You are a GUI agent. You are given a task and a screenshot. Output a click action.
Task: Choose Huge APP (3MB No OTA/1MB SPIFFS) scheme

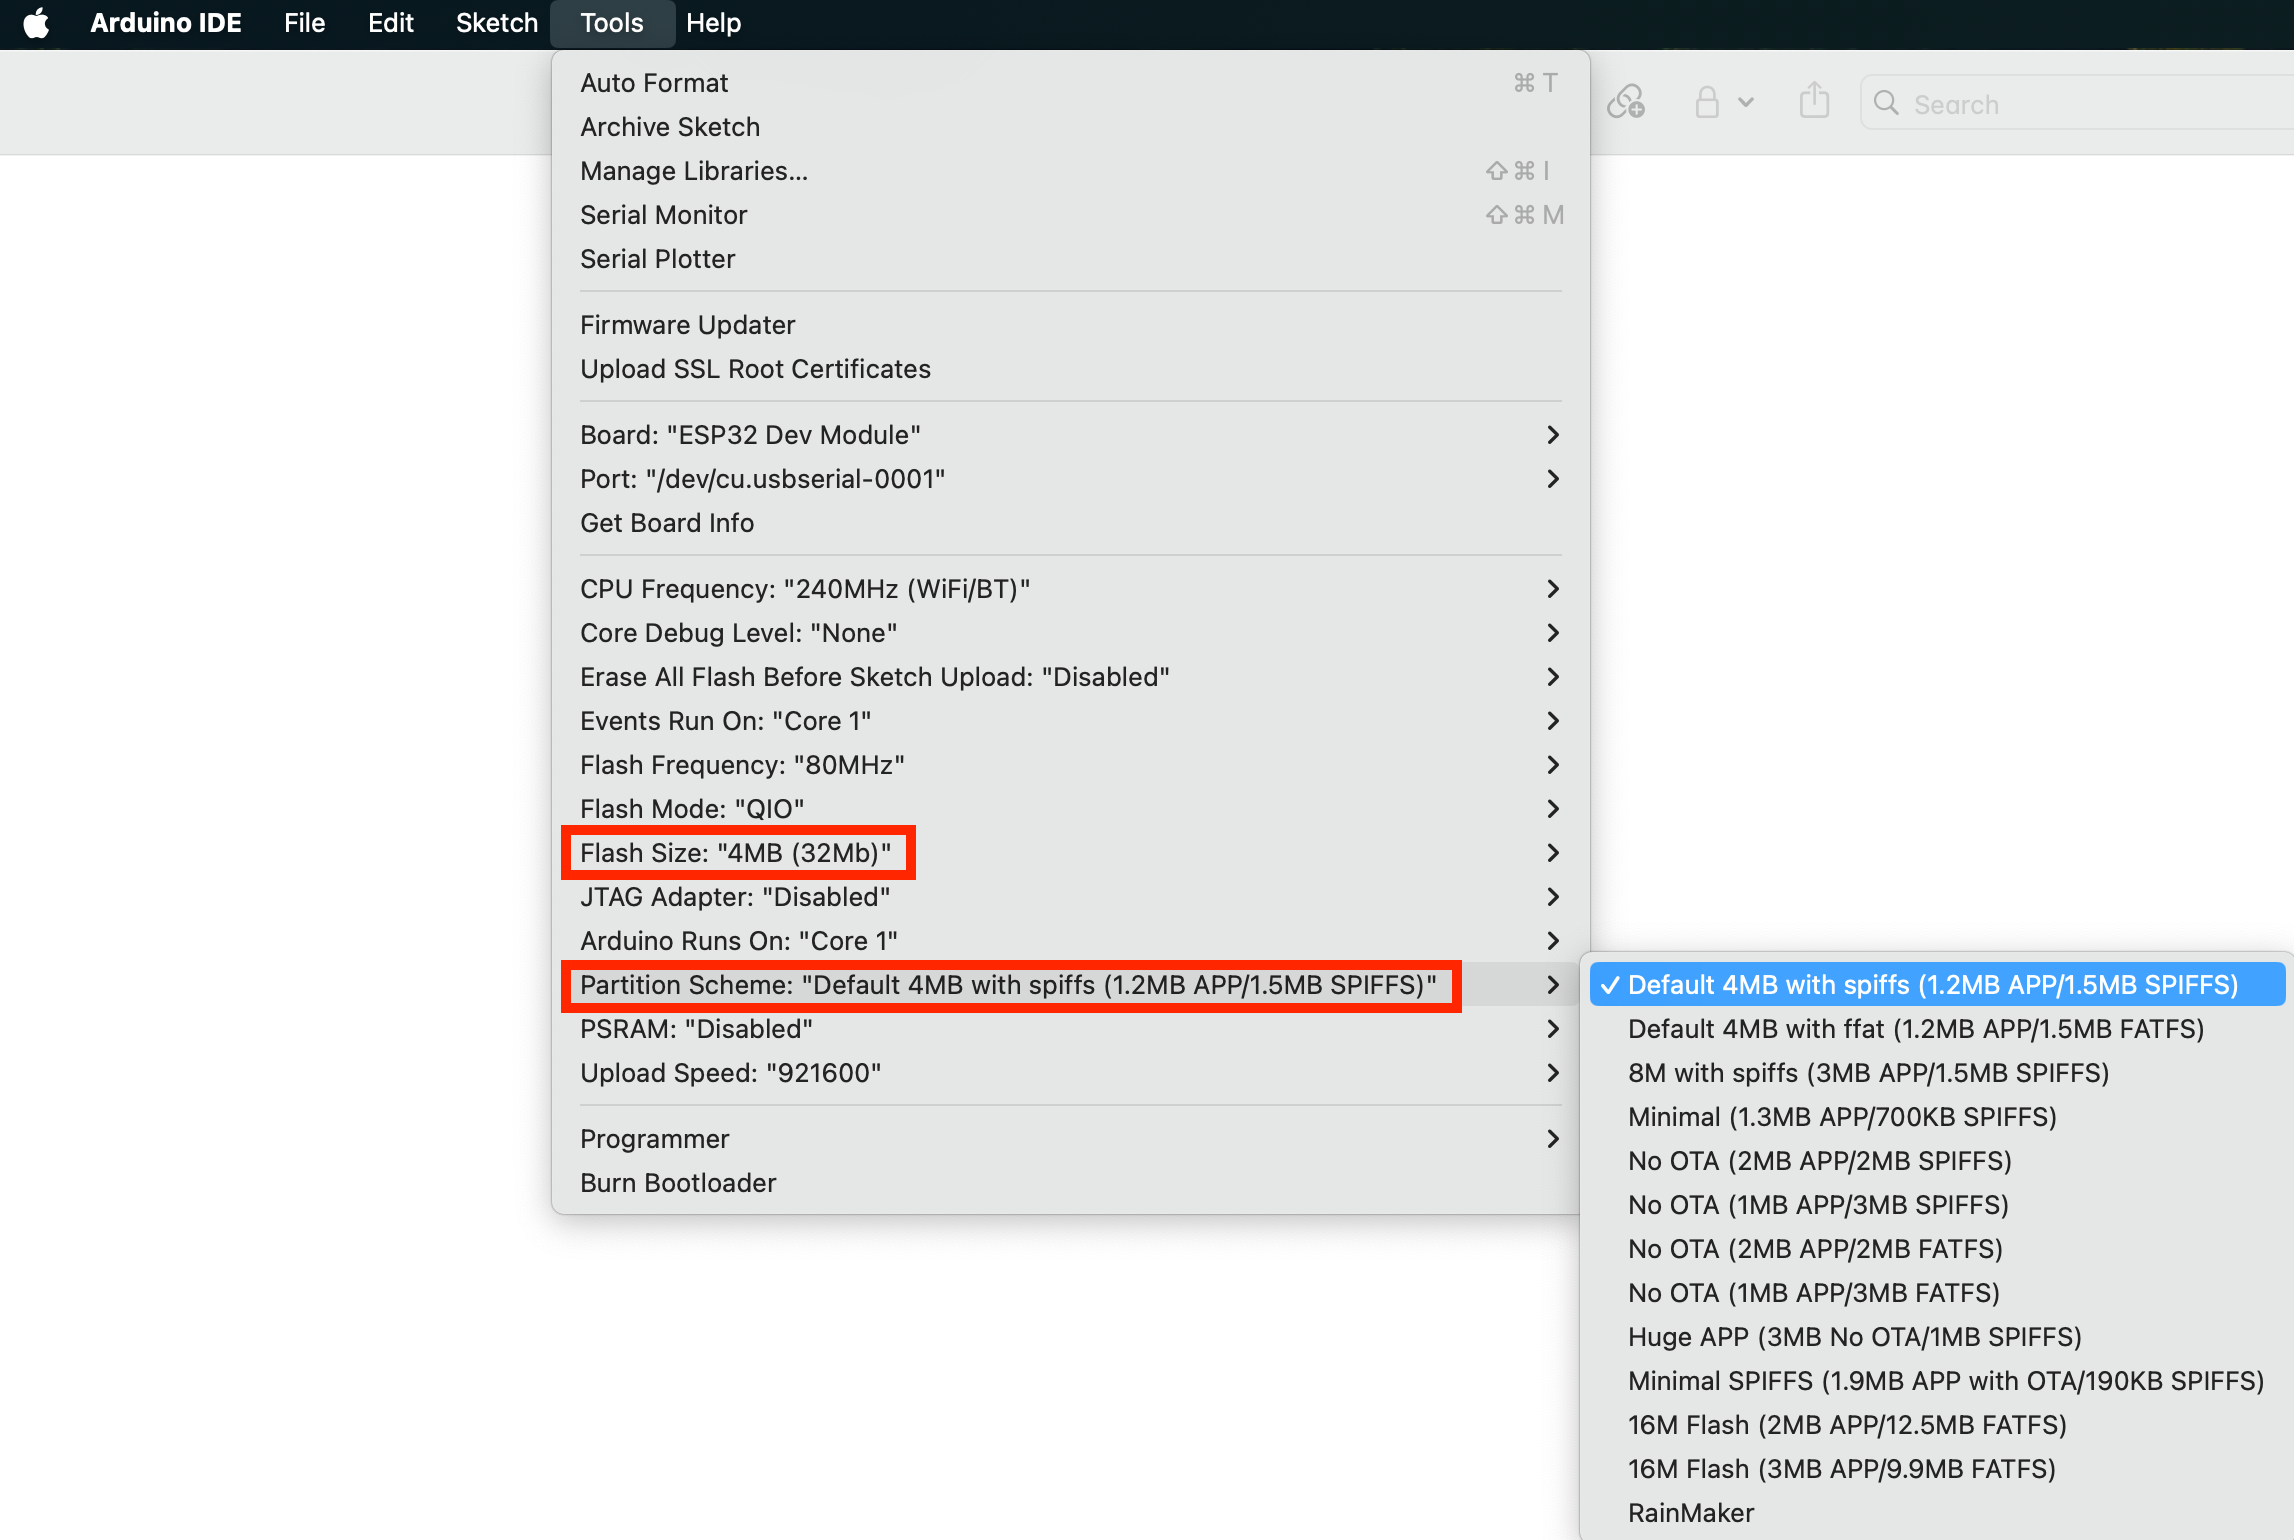(x=1854, y=1337)
